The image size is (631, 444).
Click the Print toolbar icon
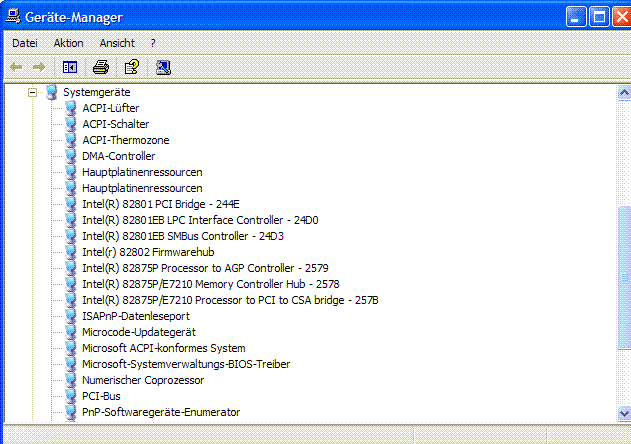[x=101, y=67]
